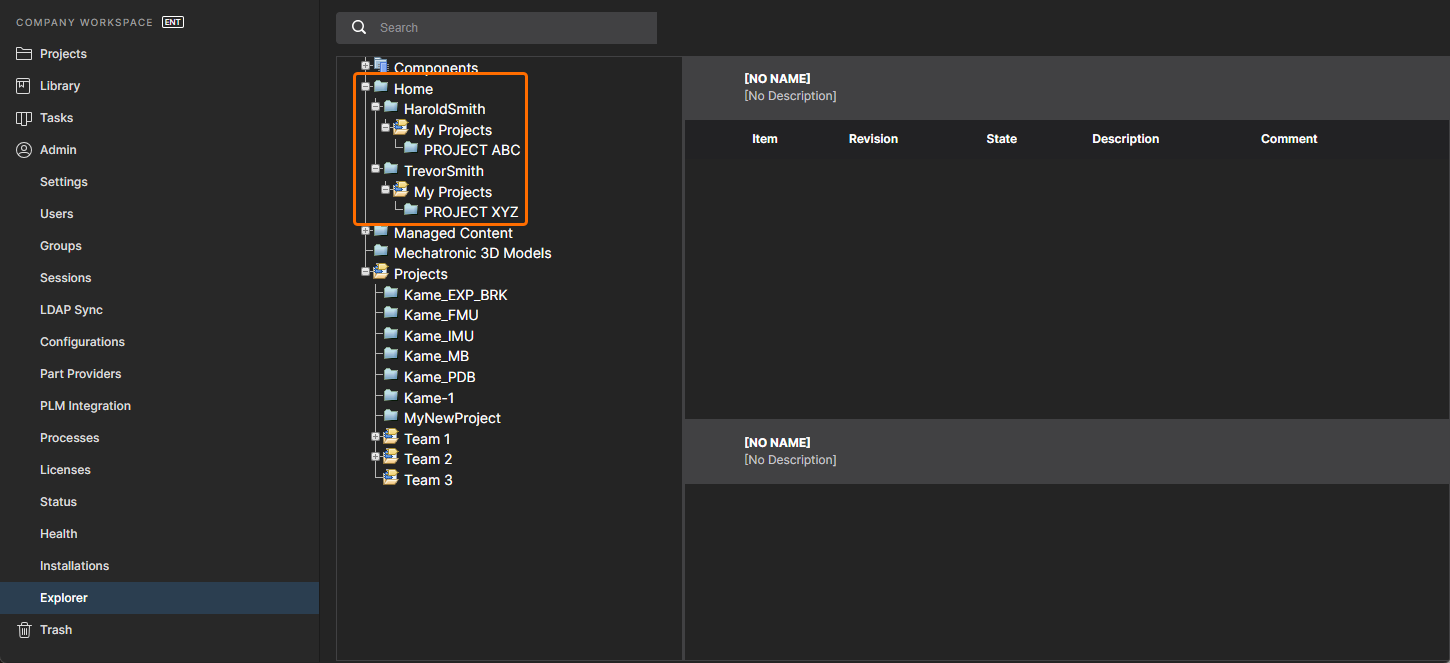Click the Tasks icon in sidebar
The height and width of the screenshot is (663, 1450).
coord(24,118)
